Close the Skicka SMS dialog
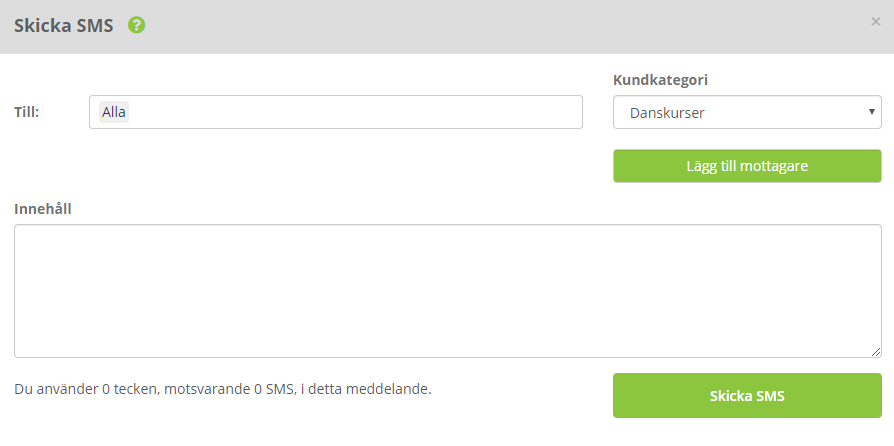 876,22
